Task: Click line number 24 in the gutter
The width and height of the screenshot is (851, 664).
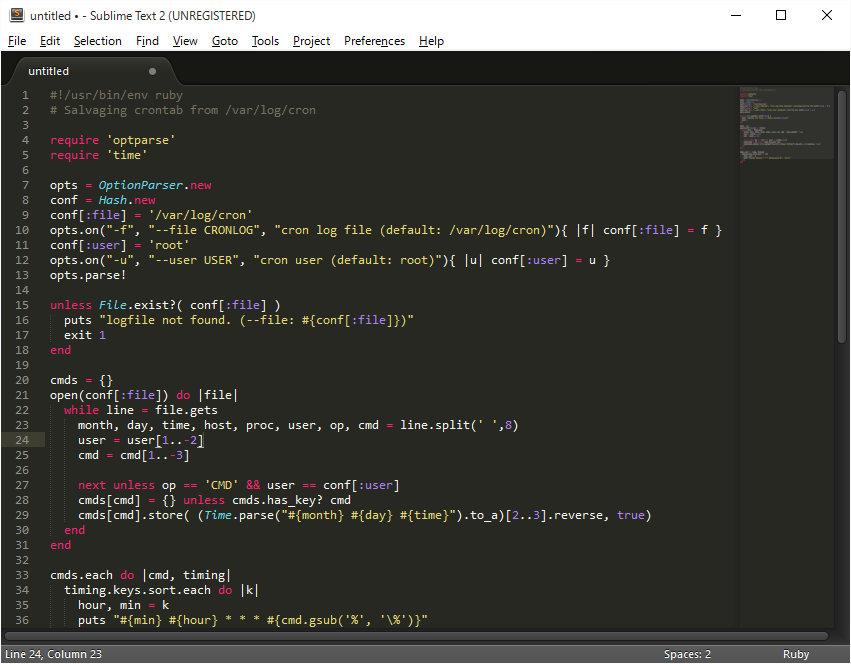Action: point(25,440)
